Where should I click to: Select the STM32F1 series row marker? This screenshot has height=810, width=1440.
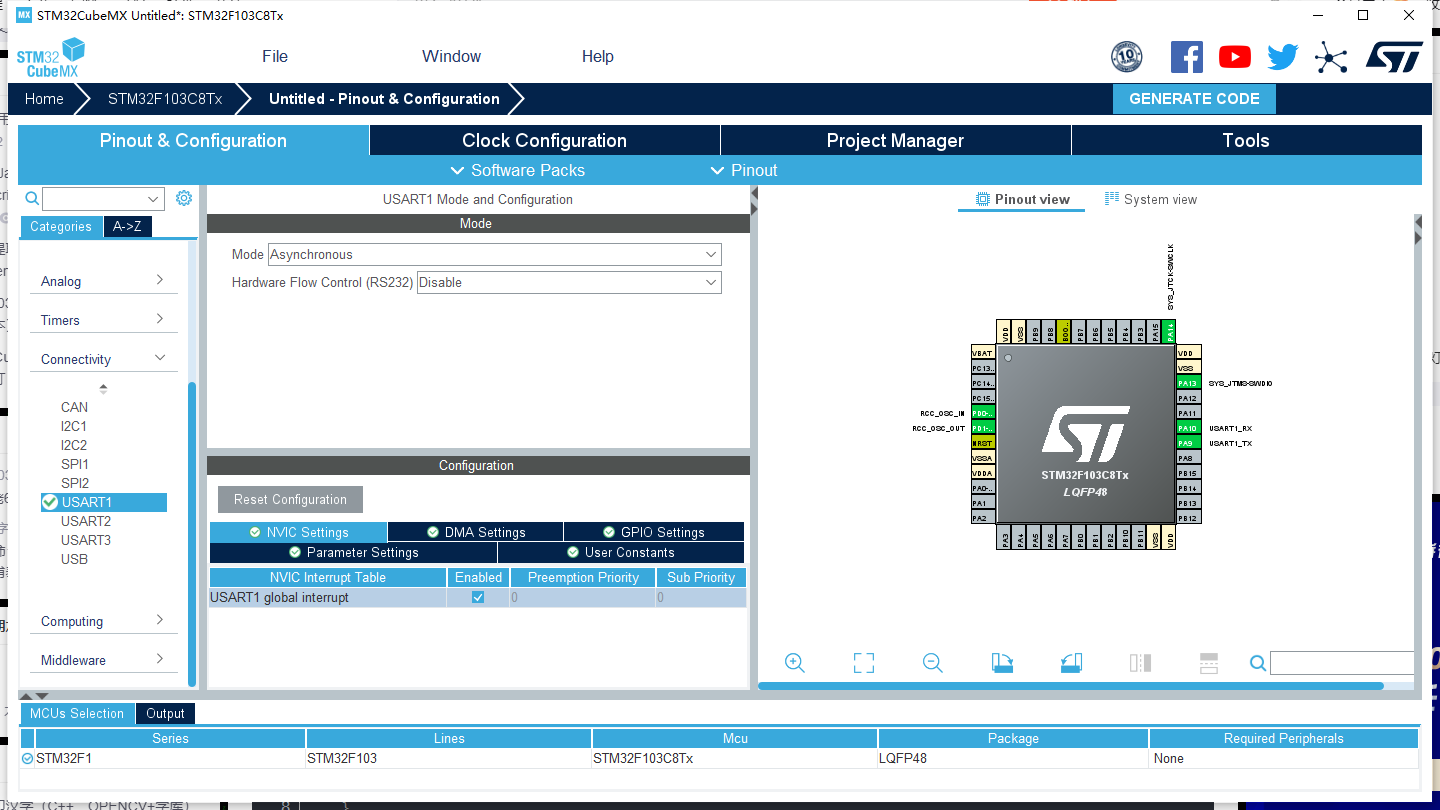[x=27, y=759]
